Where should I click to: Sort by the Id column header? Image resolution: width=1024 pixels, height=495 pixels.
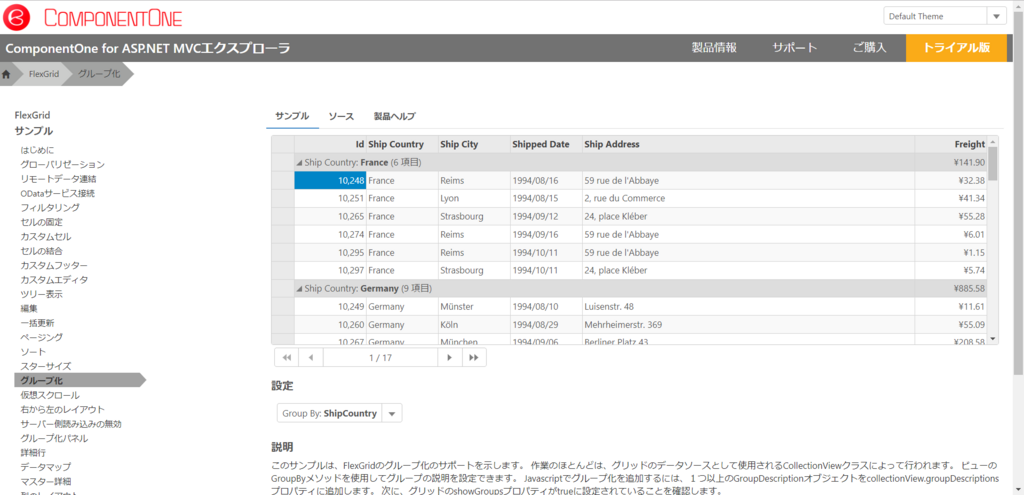(330, 144)
